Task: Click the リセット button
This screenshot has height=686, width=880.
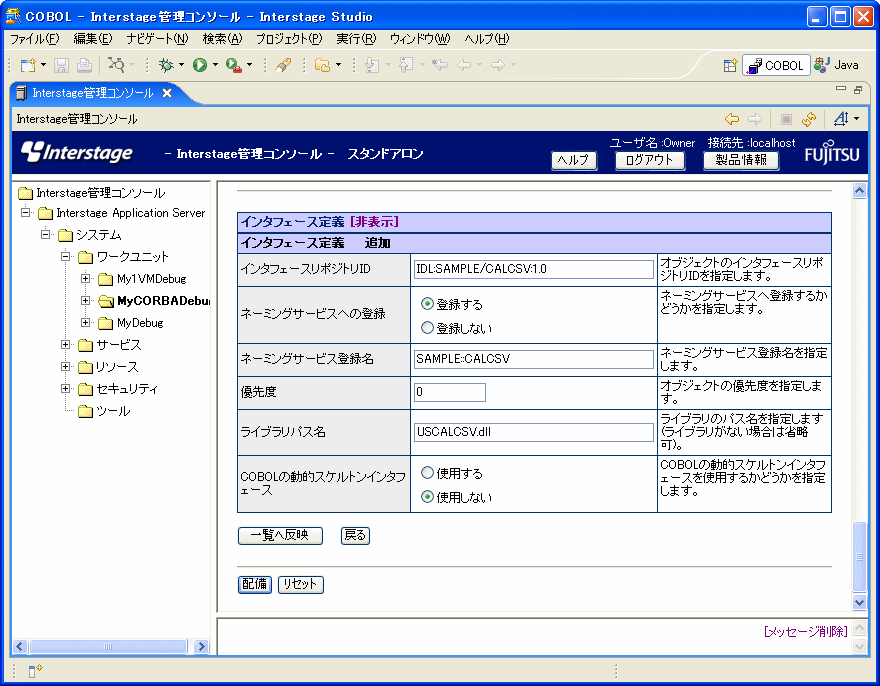Action: 301,584
